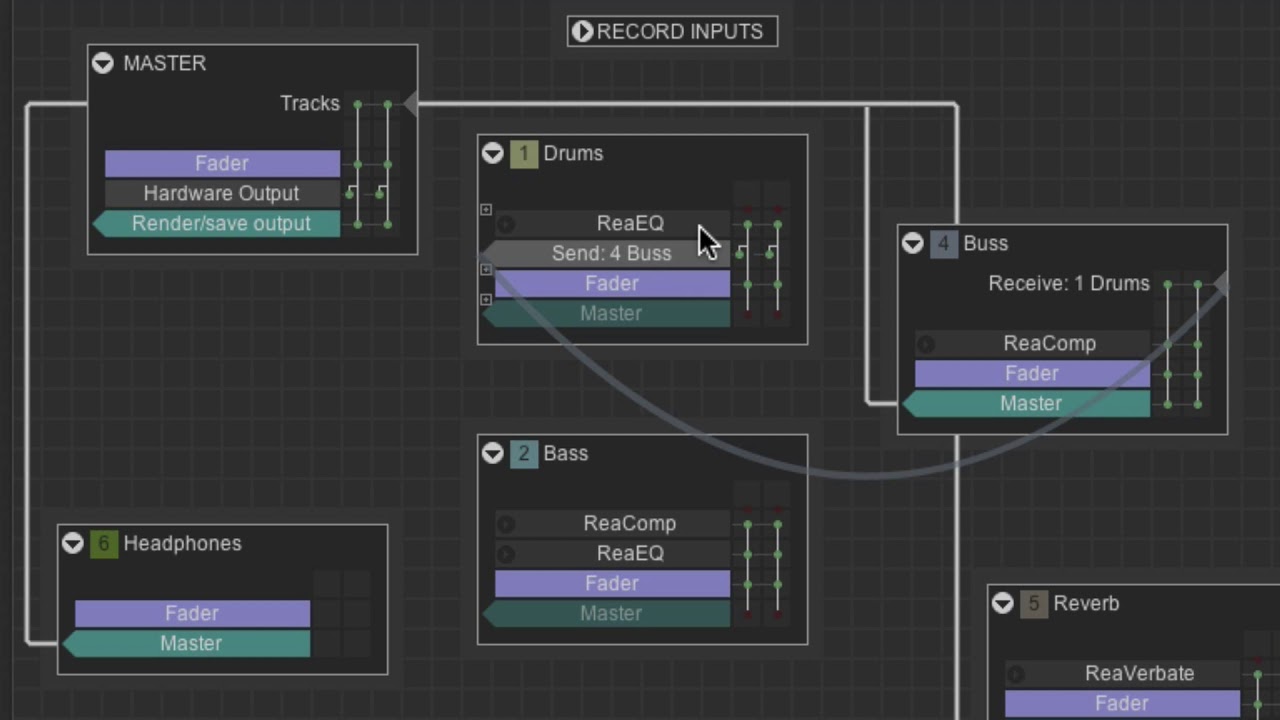
Task: Select the Fader node in Headphones
Action: 192,614
